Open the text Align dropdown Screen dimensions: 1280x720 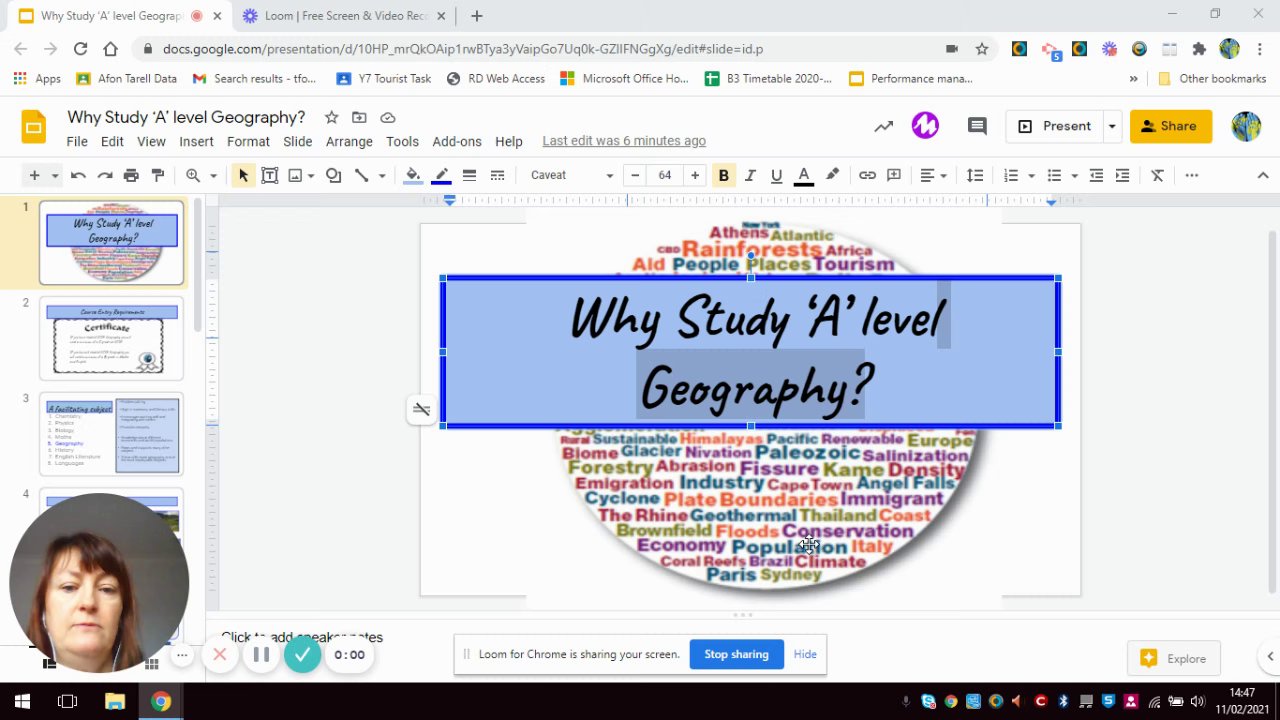932,175
